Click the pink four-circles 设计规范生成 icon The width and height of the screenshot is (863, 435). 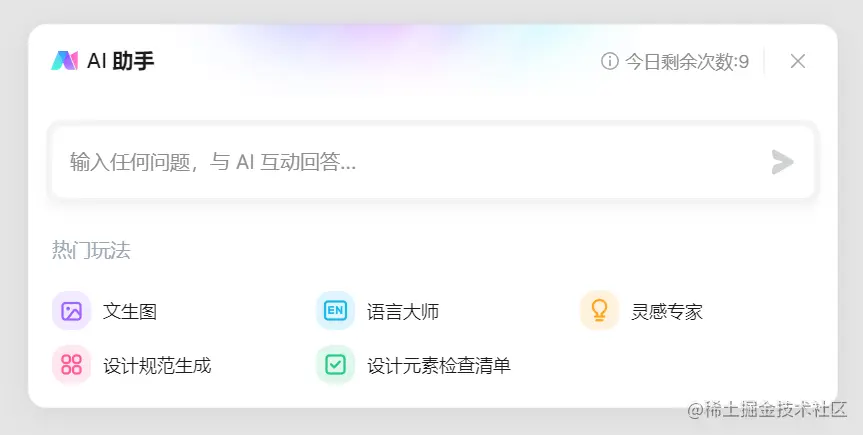point(72,365)
